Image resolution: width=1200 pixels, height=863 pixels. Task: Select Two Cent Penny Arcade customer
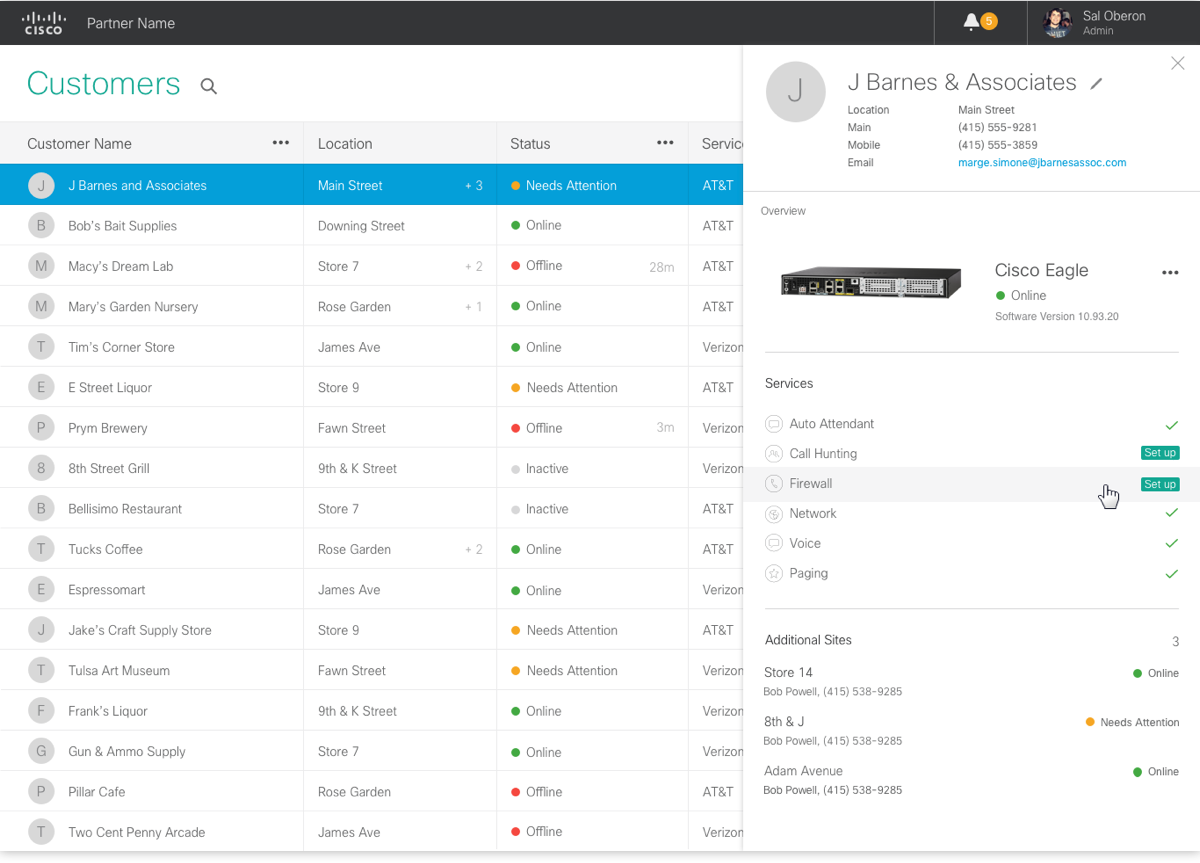coord(136,832)
